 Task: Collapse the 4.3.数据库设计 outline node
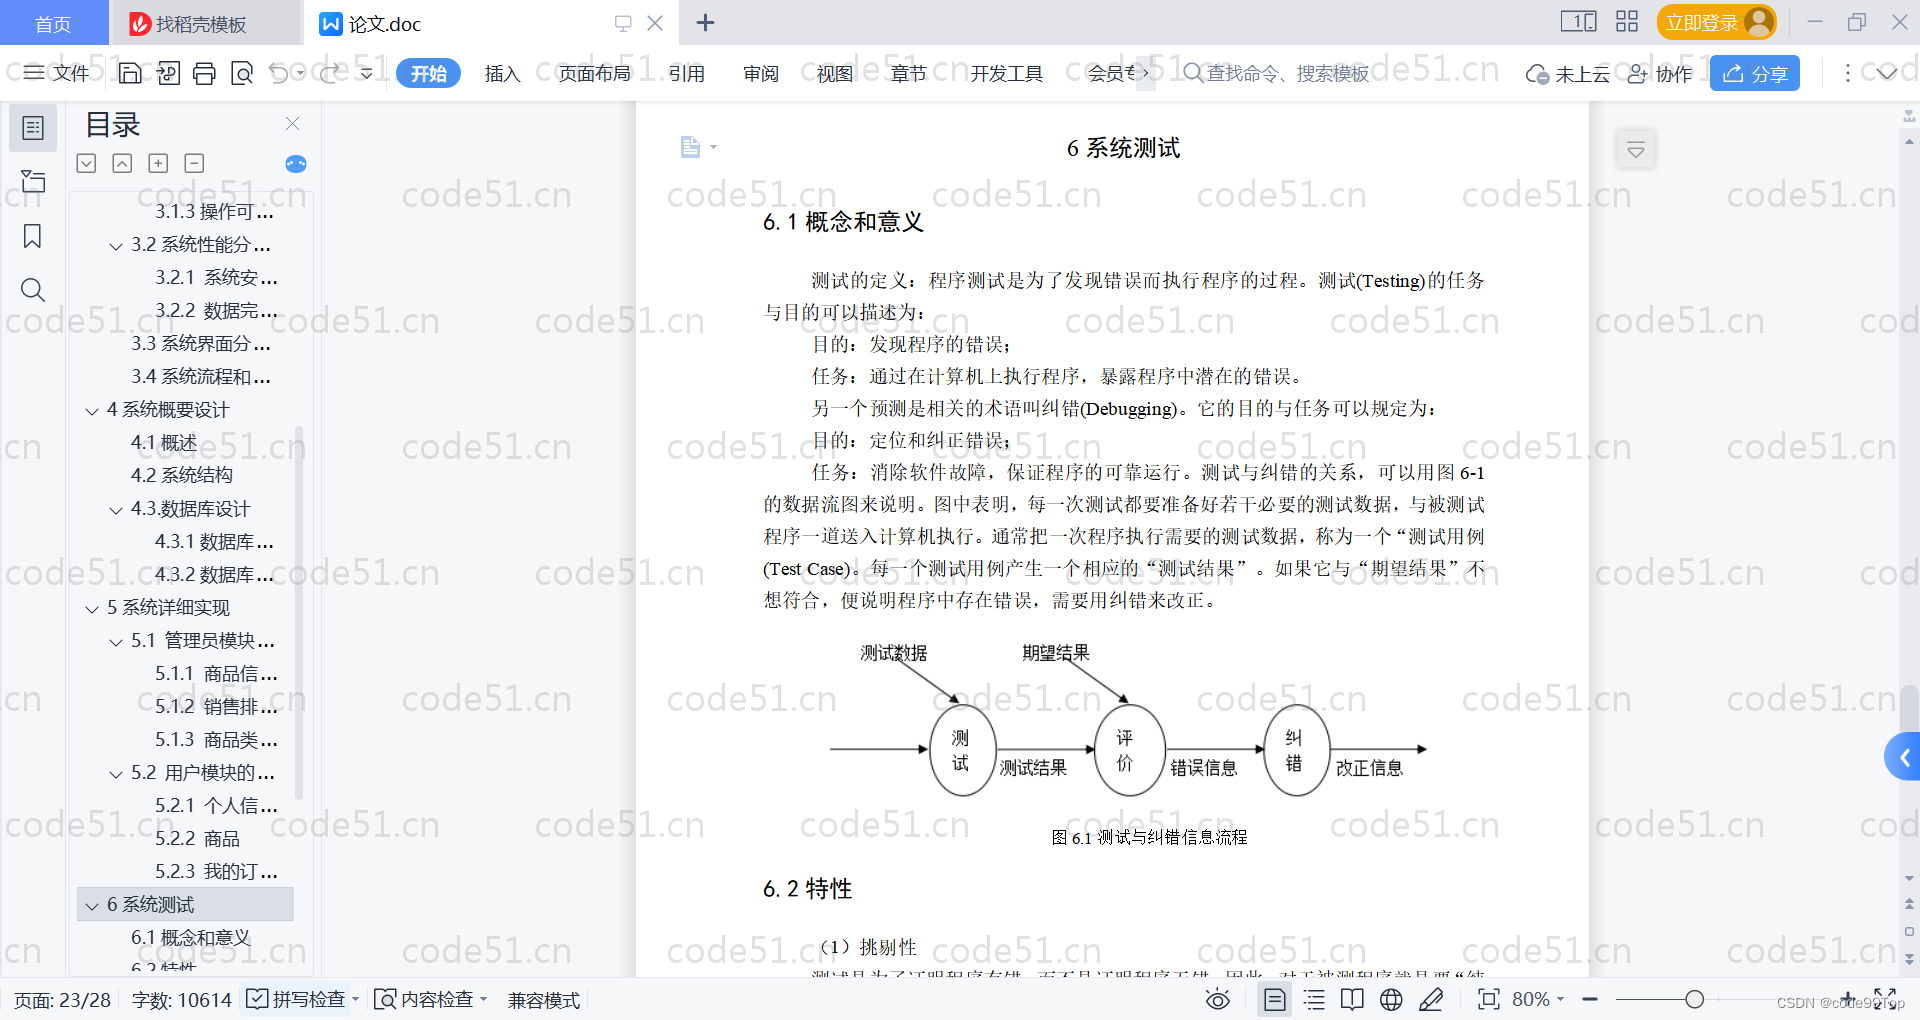[116, 509]
